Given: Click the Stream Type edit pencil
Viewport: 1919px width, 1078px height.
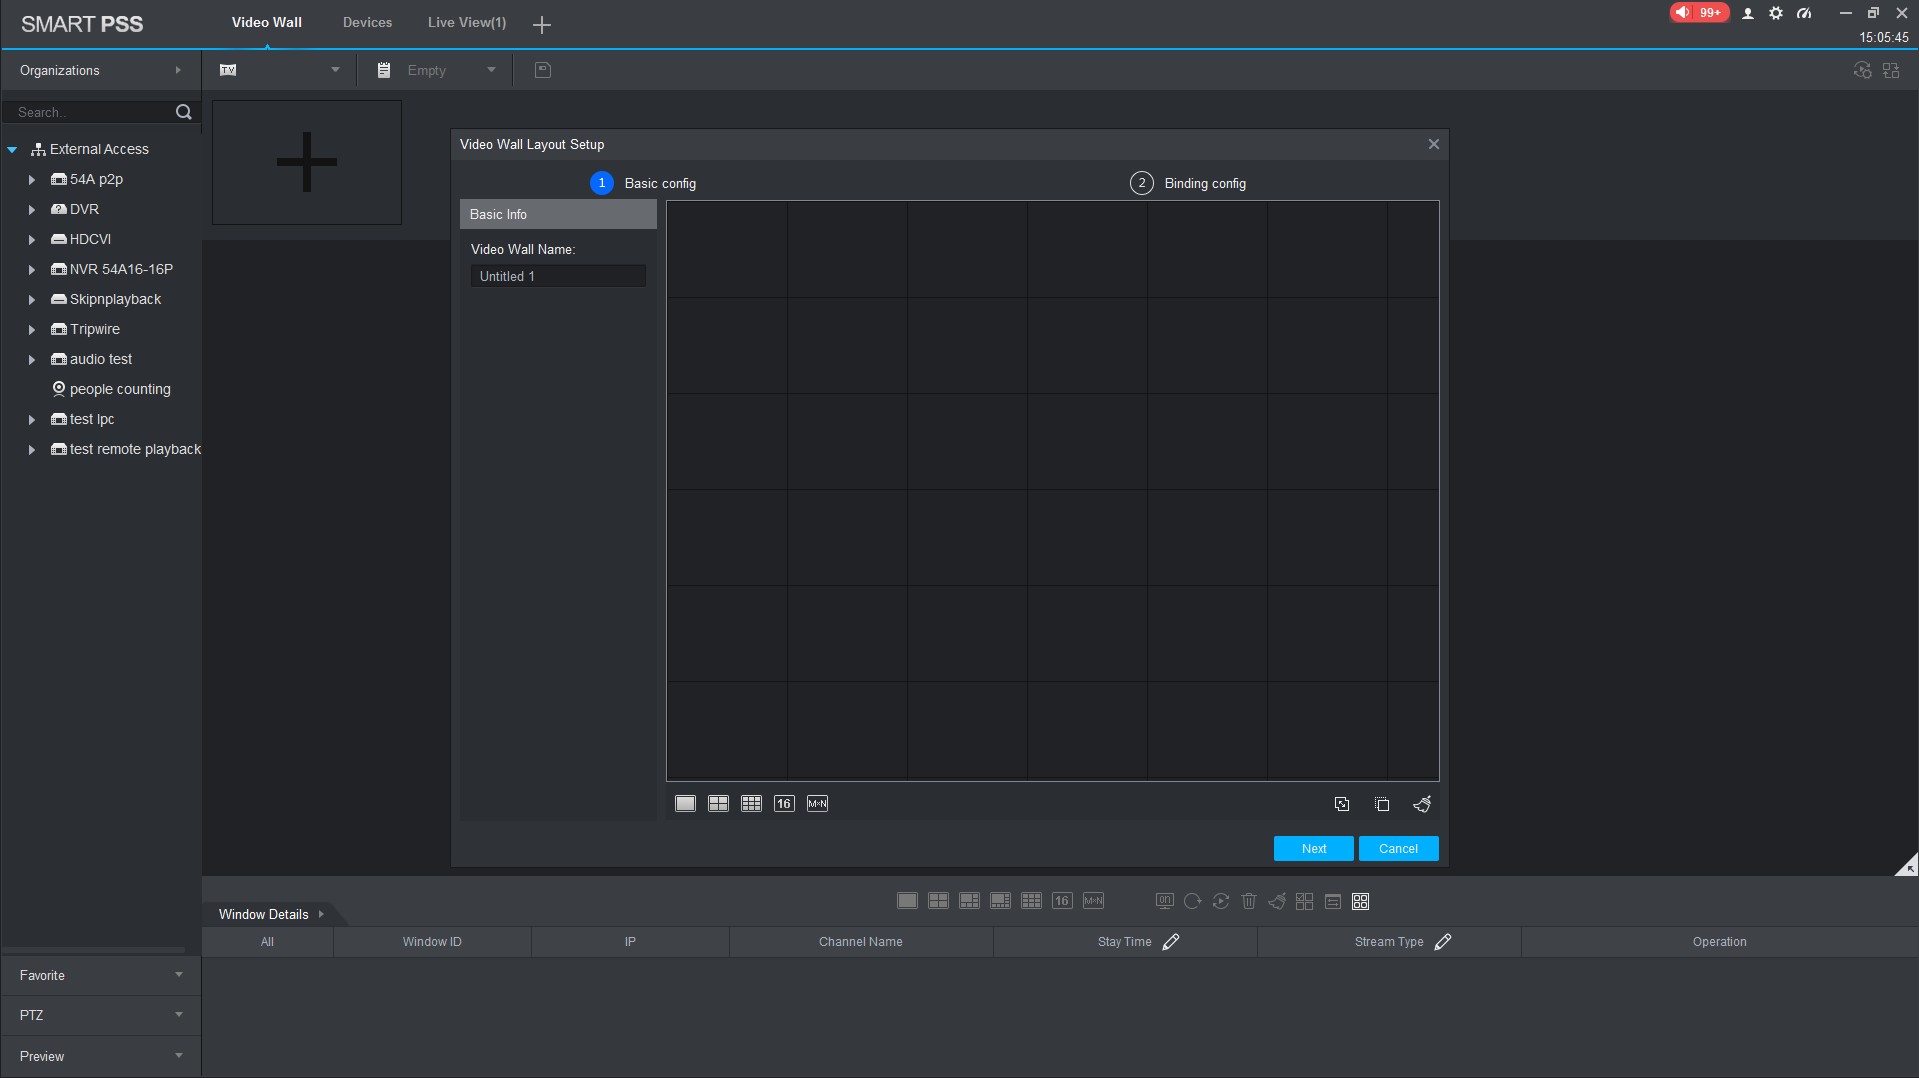Looking at the screenshot, I should 1443,942.
